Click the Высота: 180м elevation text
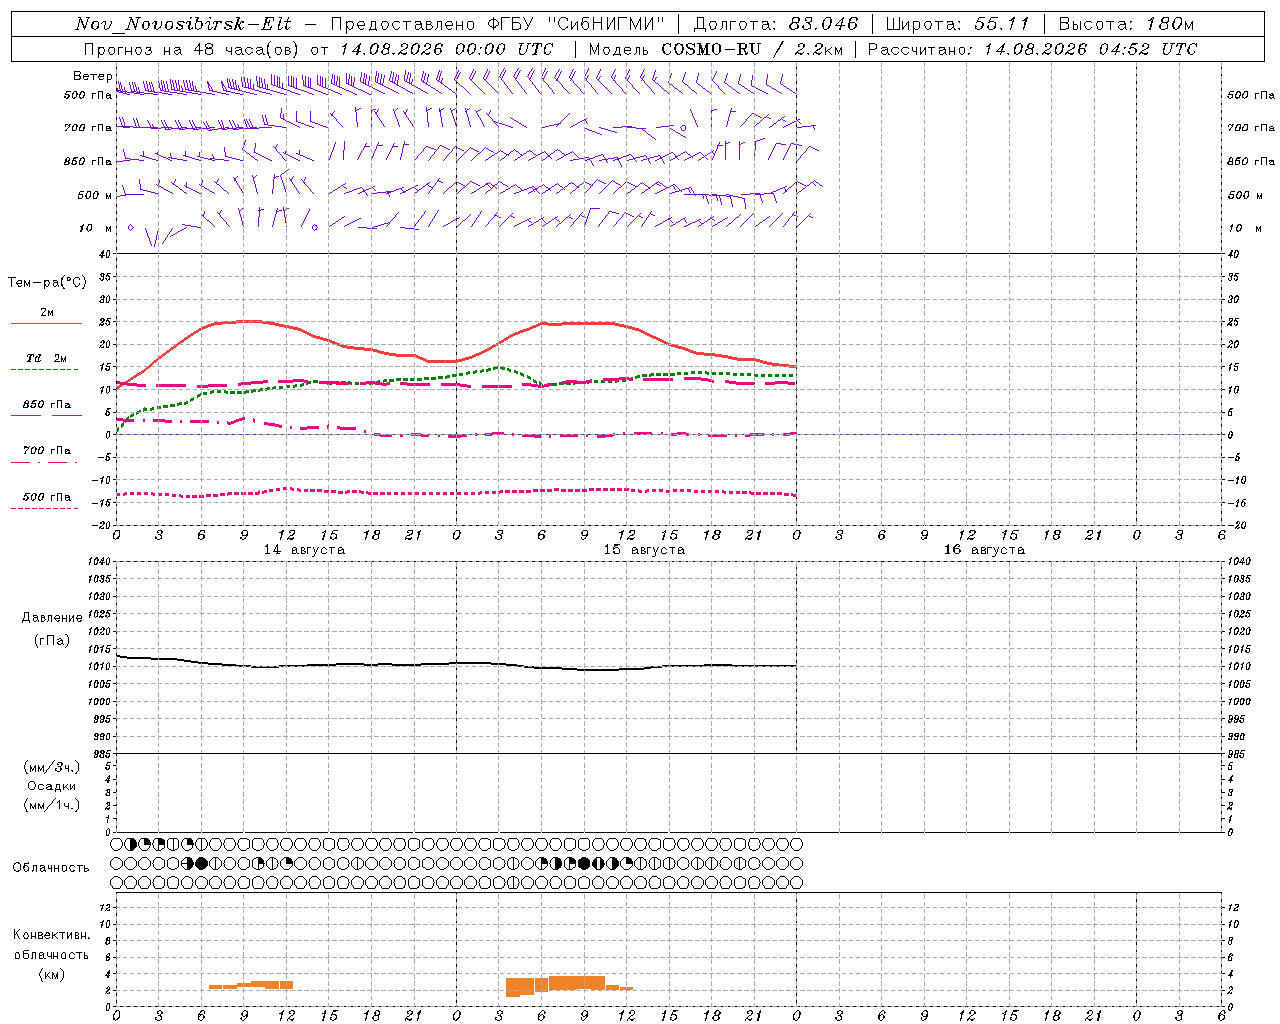1280x1024 pixels. click(1126, 24)
